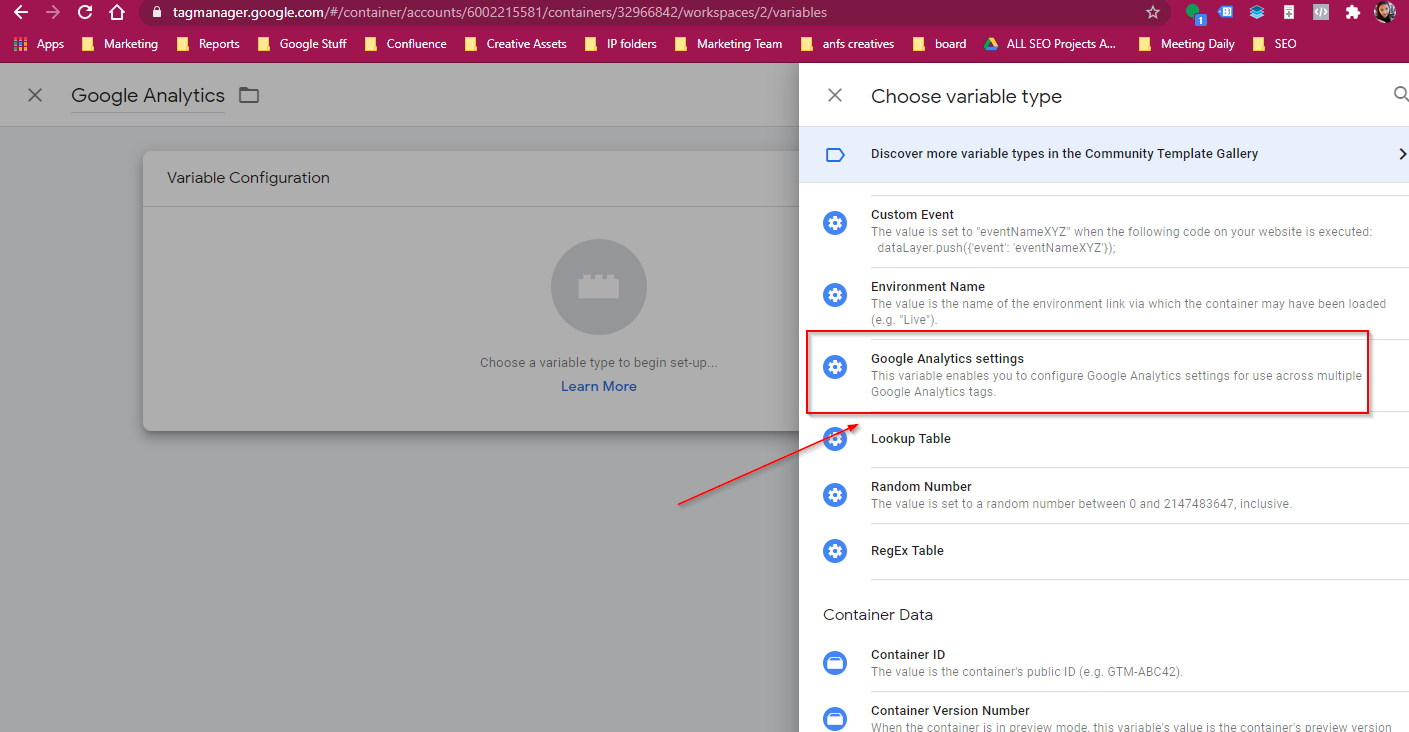
Task: Select the Random Number variable icon
Action: pyautogui.click(x=835, y=494)
